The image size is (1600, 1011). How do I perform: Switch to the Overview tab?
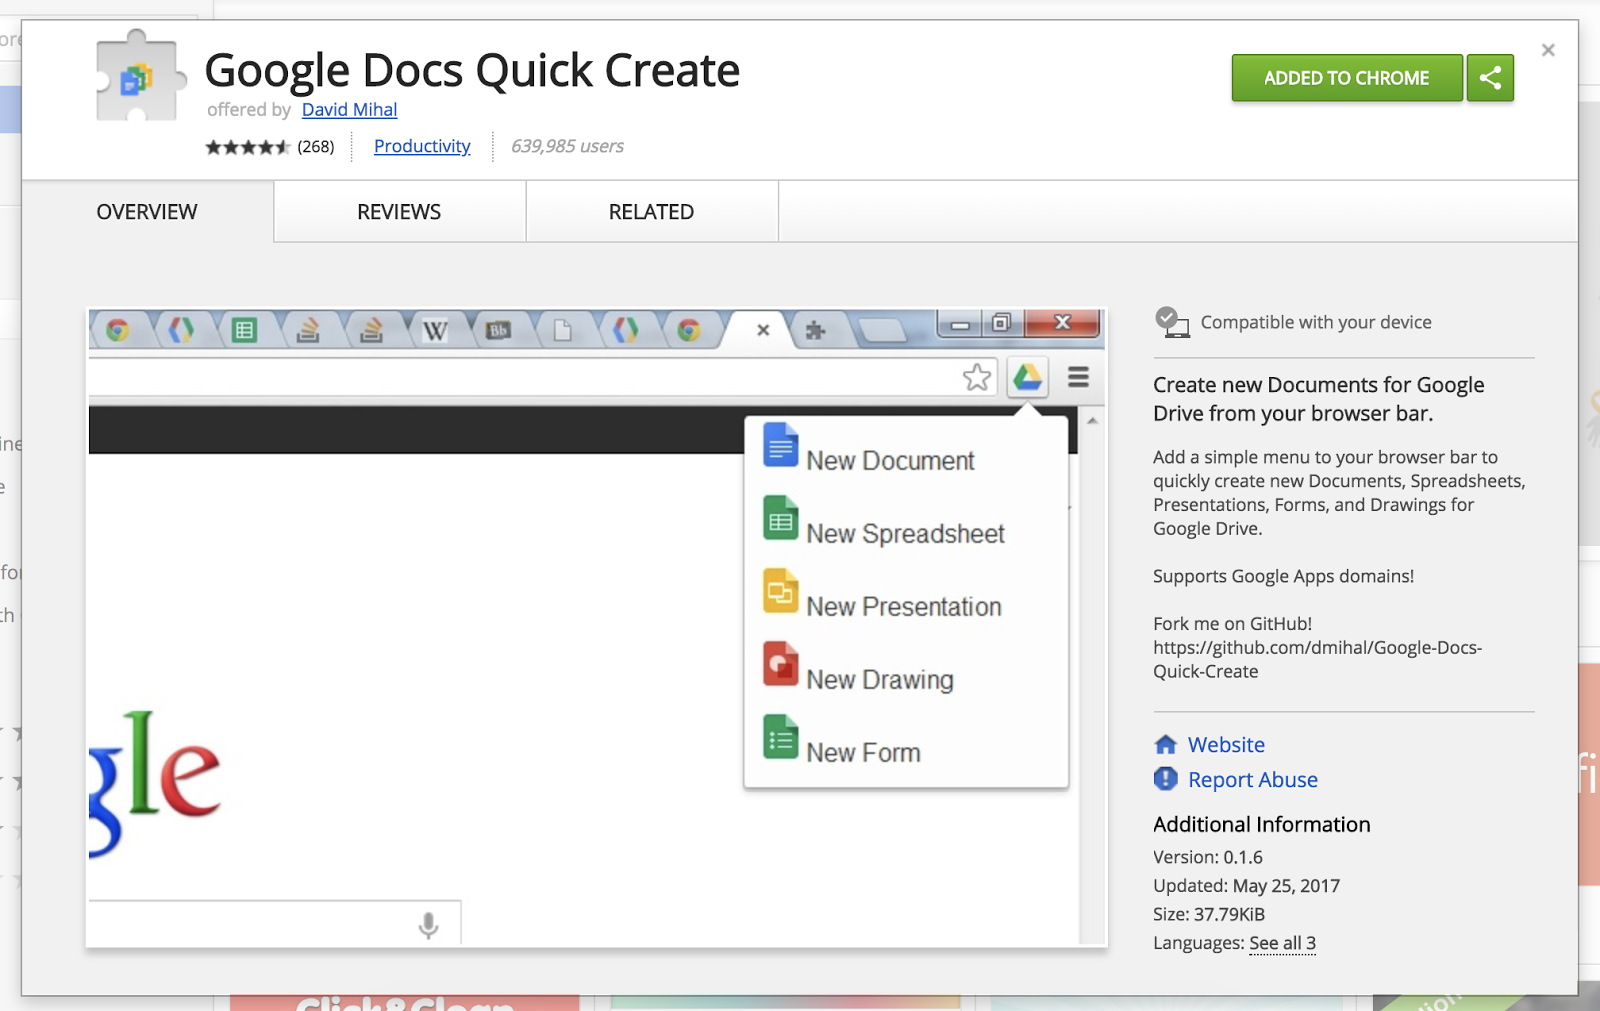[147, 212]
